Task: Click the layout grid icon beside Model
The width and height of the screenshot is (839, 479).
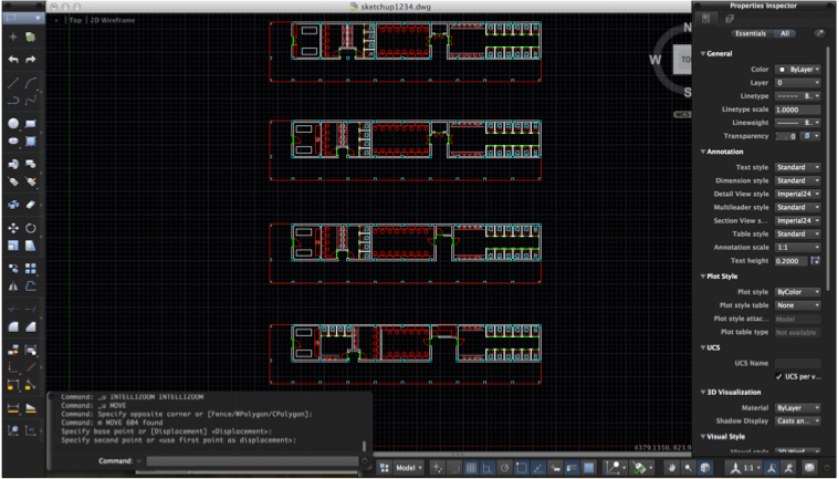Action: click(384, 468)
